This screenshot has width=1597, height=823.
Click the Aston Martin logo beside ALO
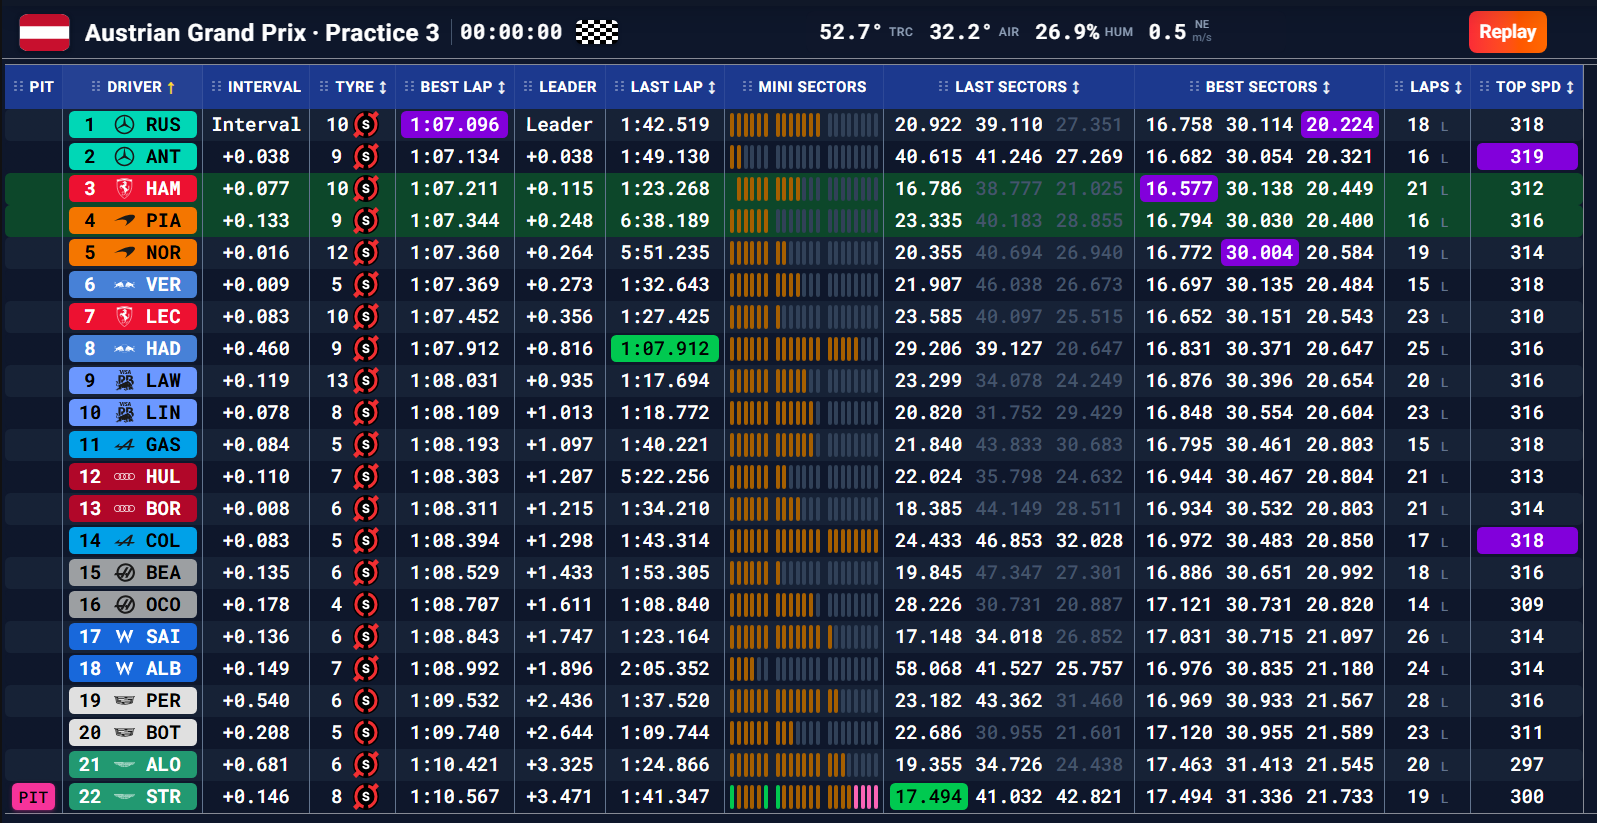(125, 764)
